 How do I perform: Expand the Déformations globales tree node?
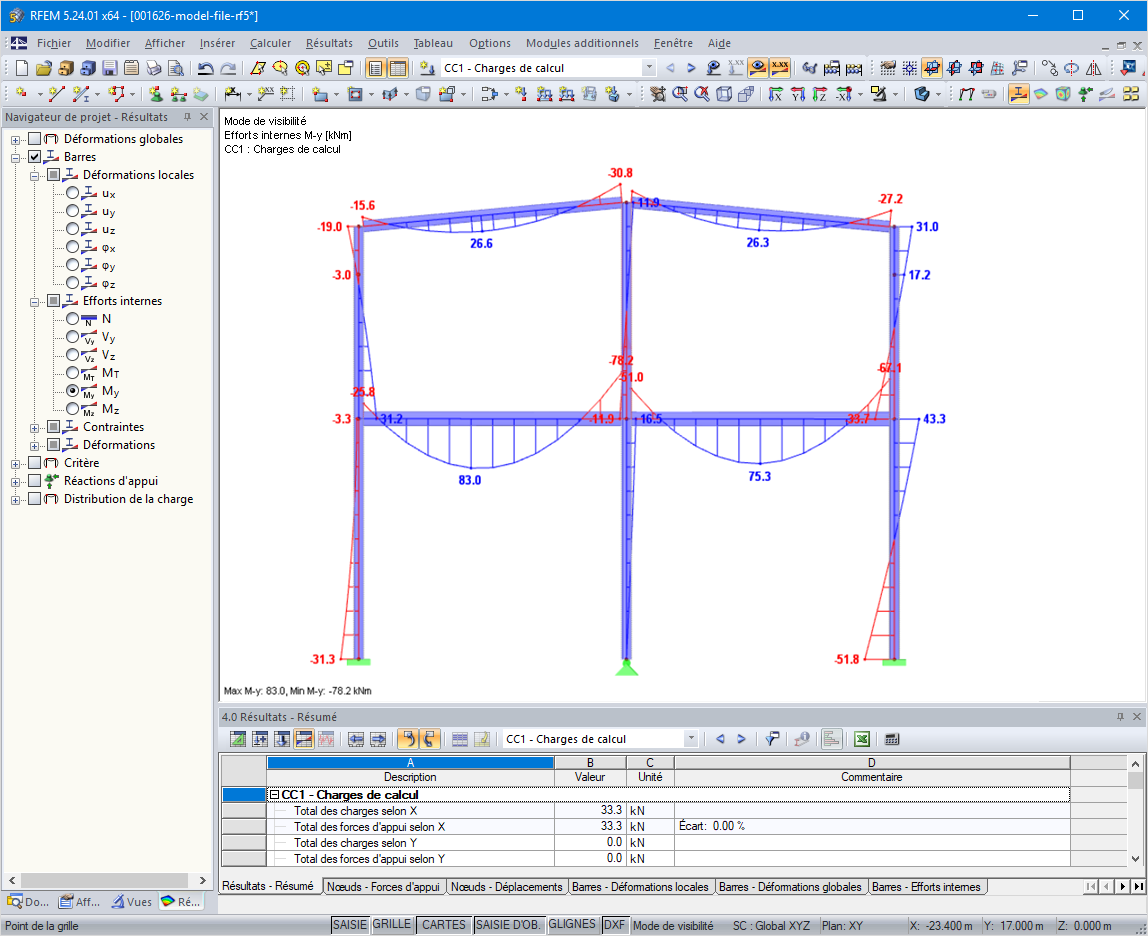coord(15,139)
